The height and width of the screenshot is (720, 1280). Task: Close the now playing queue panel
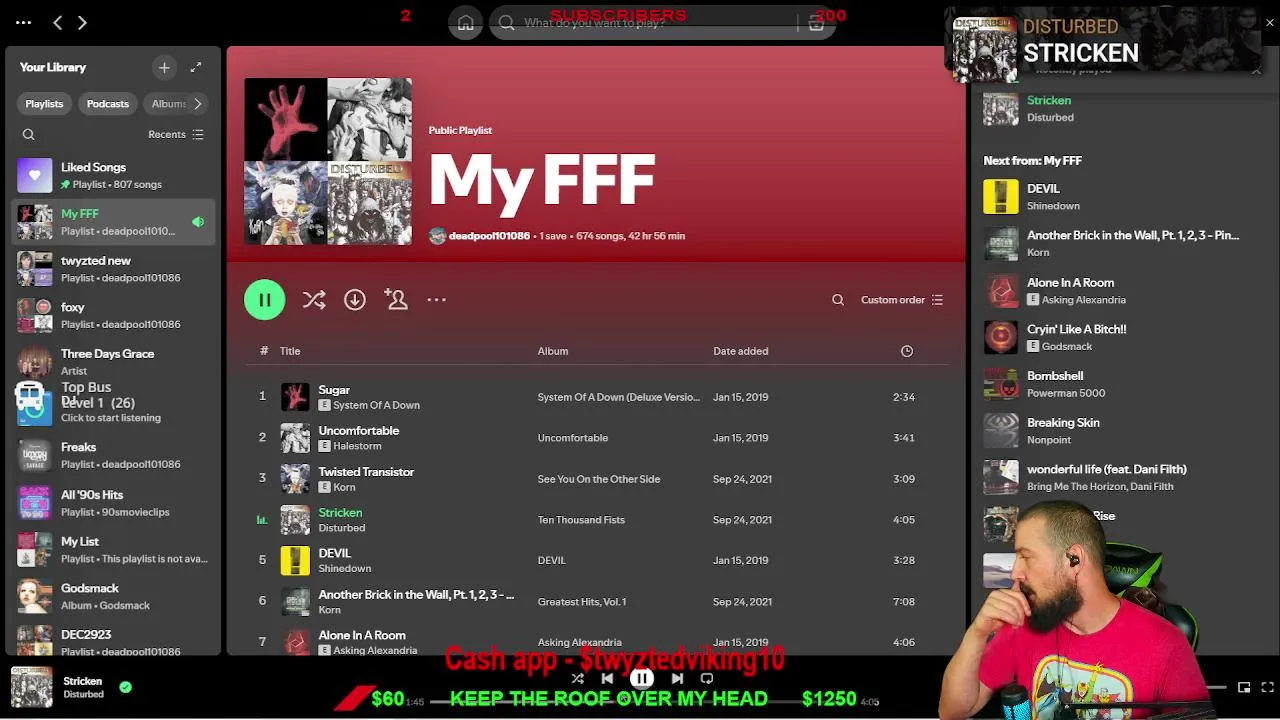[x=1257, y=68]
